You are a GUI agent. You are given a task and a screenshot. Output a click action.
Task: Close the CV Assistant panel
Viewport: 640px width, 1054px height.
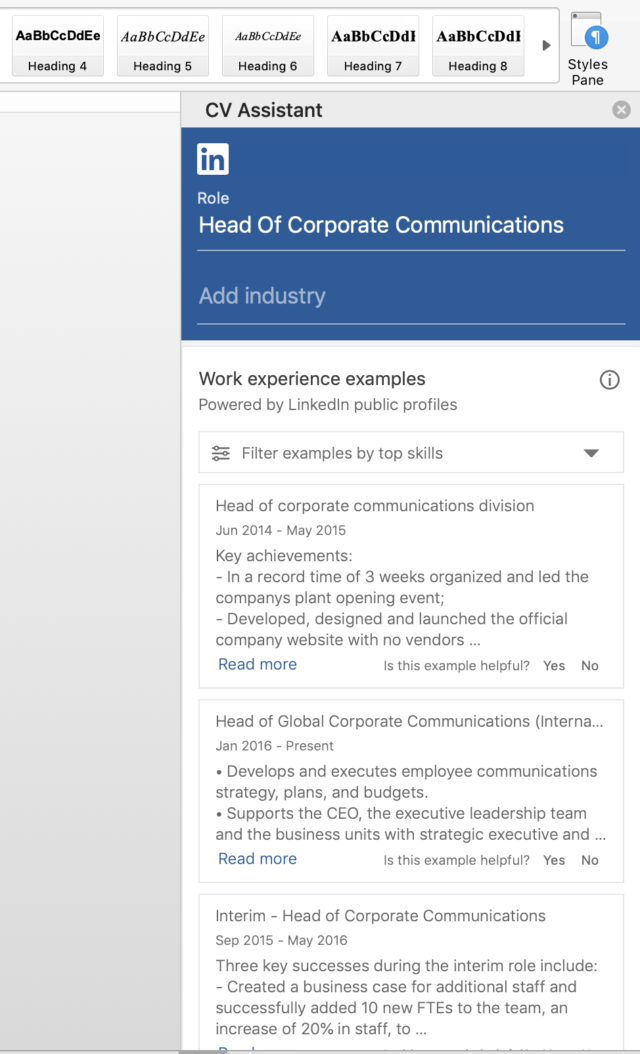(622, 110)
